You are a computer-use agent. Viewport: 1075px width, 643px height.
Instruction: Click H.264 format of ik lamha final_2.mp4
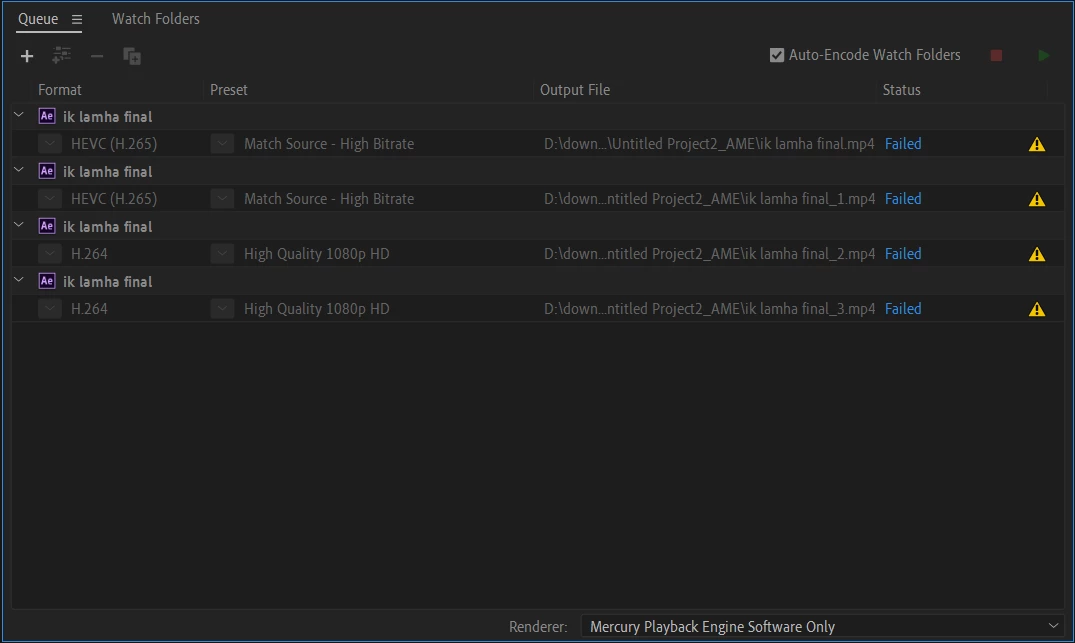click(89, 254)
